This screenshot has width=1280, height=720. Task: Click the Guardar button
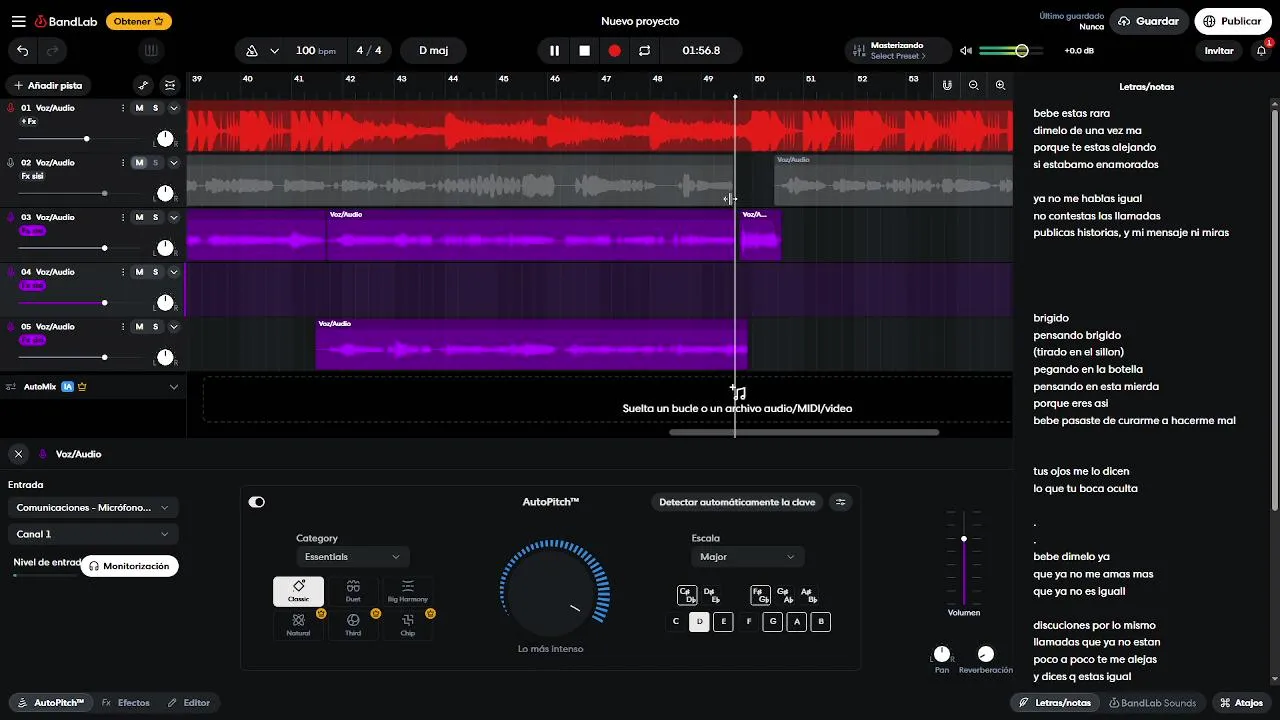pyautogui.click(x=1149, y=21)
